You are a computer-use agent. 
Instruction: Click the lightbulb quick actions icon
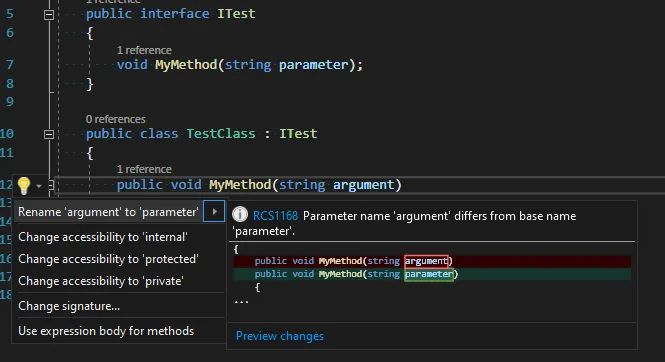24,186
